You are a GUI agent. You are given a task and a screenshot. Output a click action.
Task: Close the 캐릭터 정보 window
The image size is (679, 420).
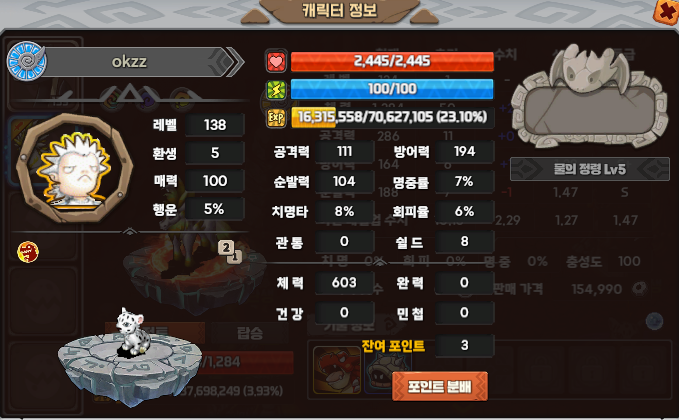pos(666,12)
